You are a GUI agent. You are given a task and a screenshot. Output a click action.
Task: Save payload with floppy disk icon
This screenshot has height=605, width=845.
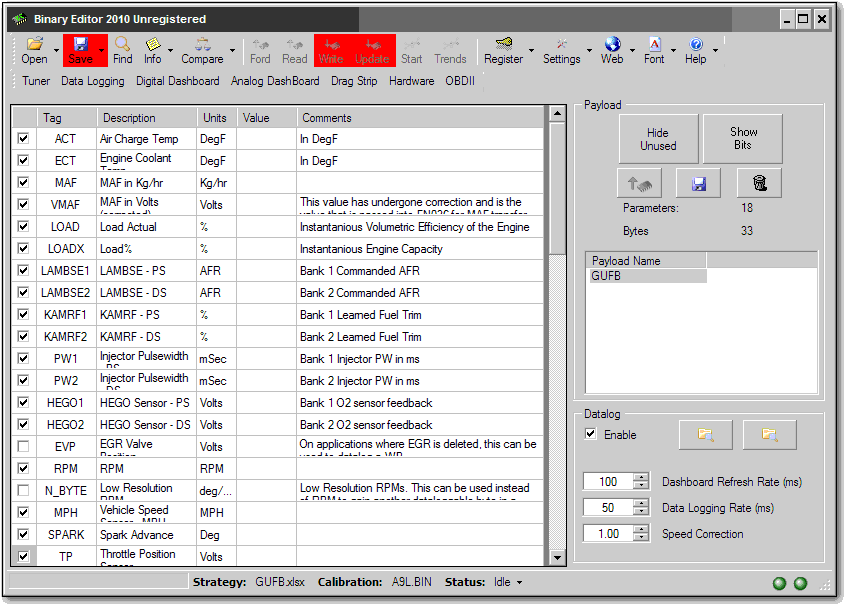tap(698, 183)
